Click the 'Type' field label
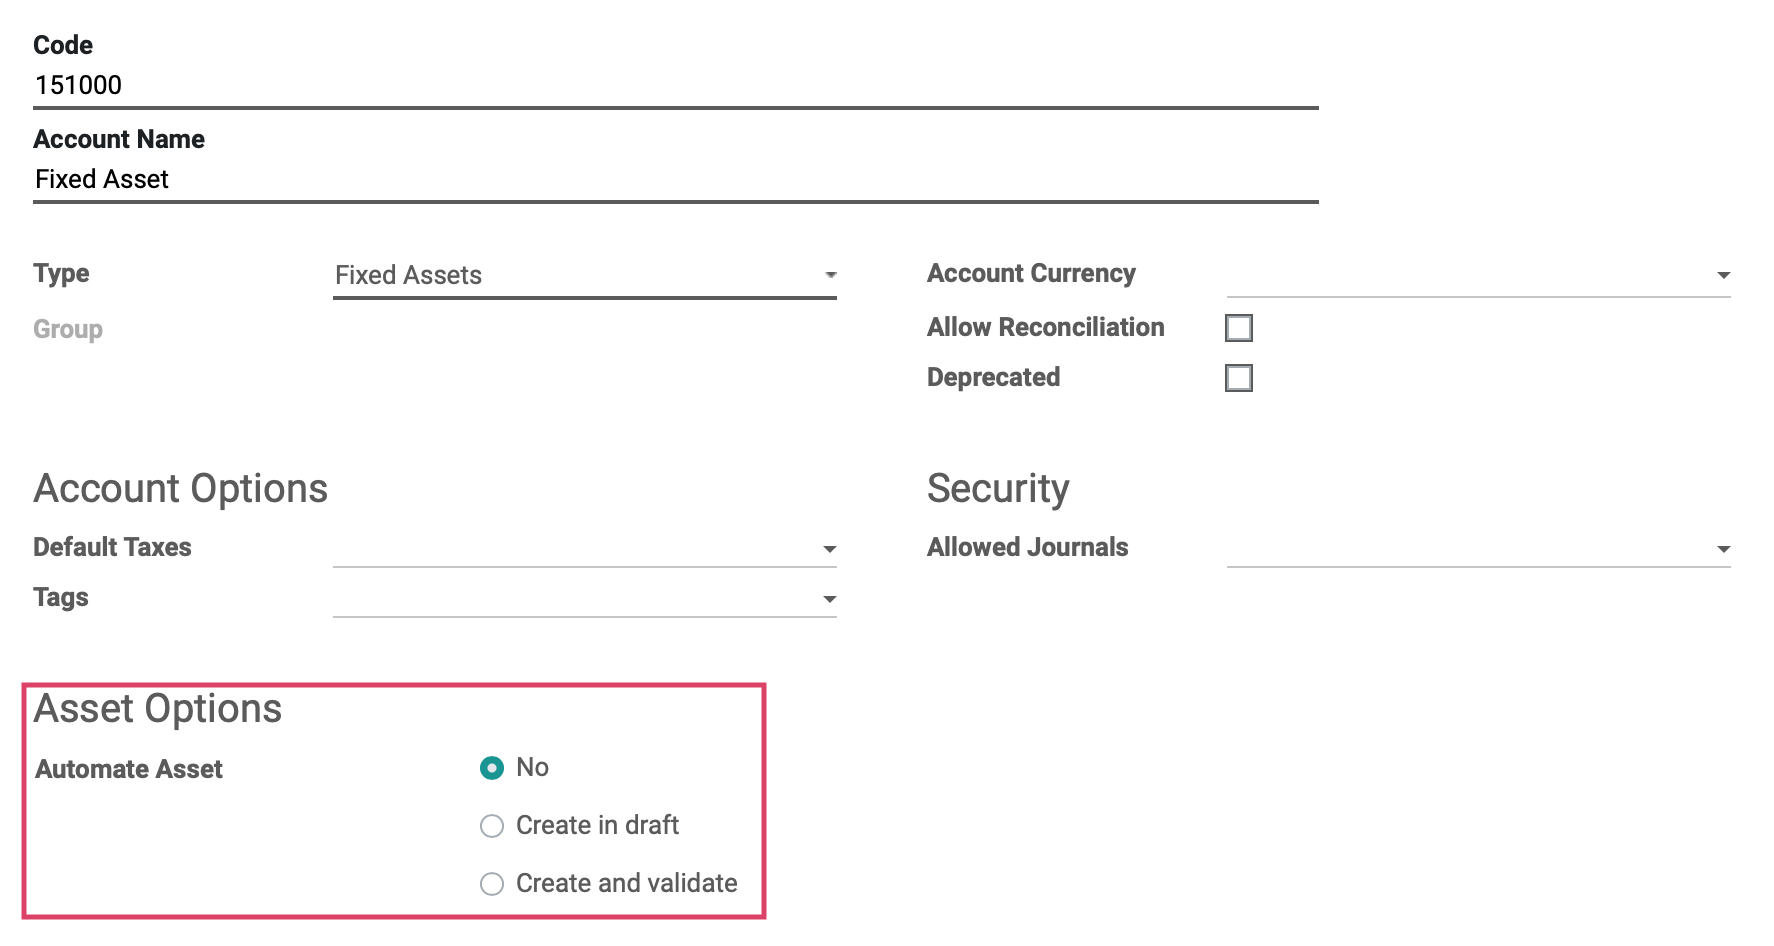 pos(61,274)
